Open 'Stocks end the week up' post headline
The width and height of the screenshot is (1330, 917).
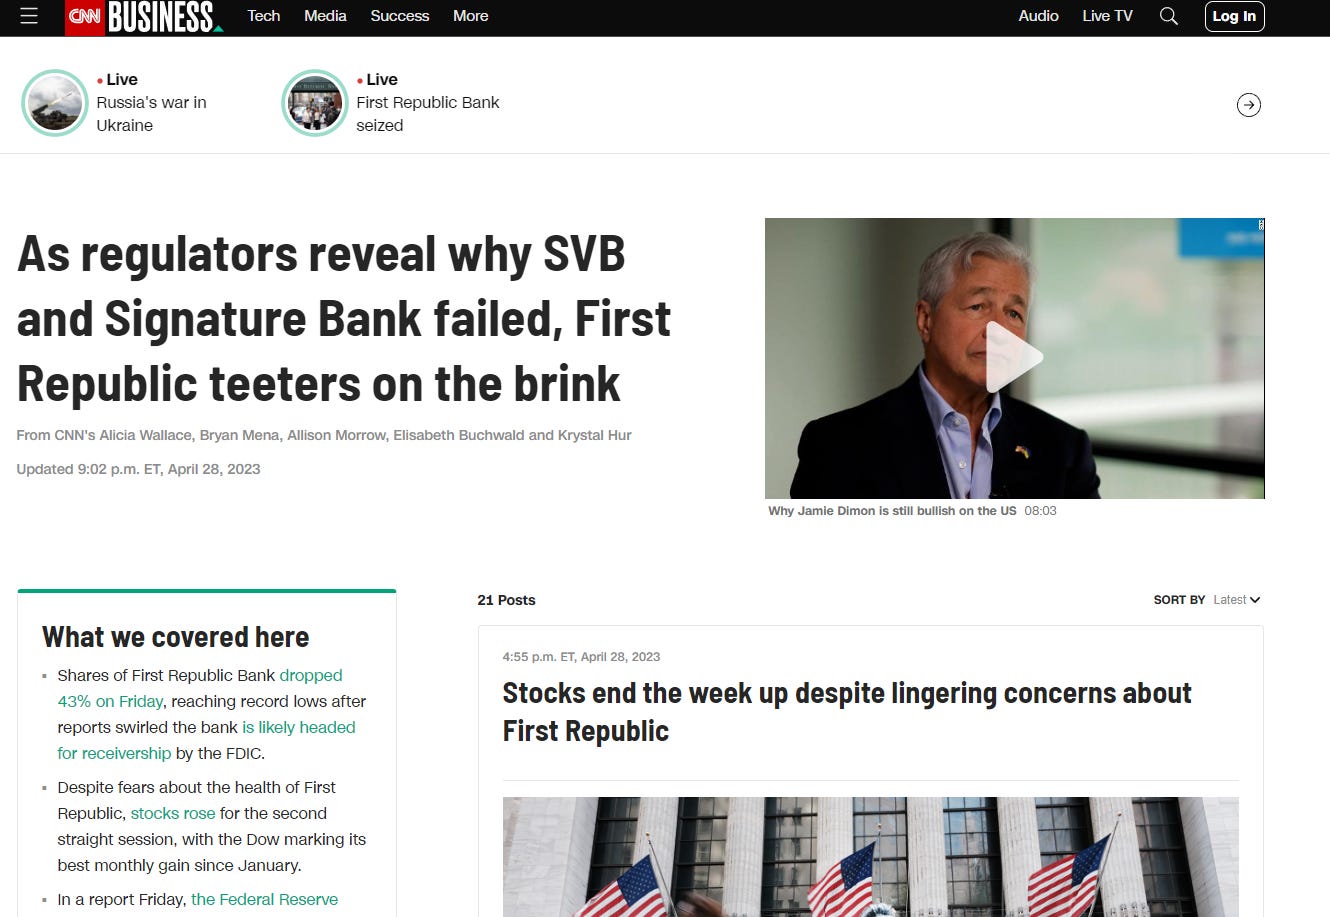tap(846, 712)
